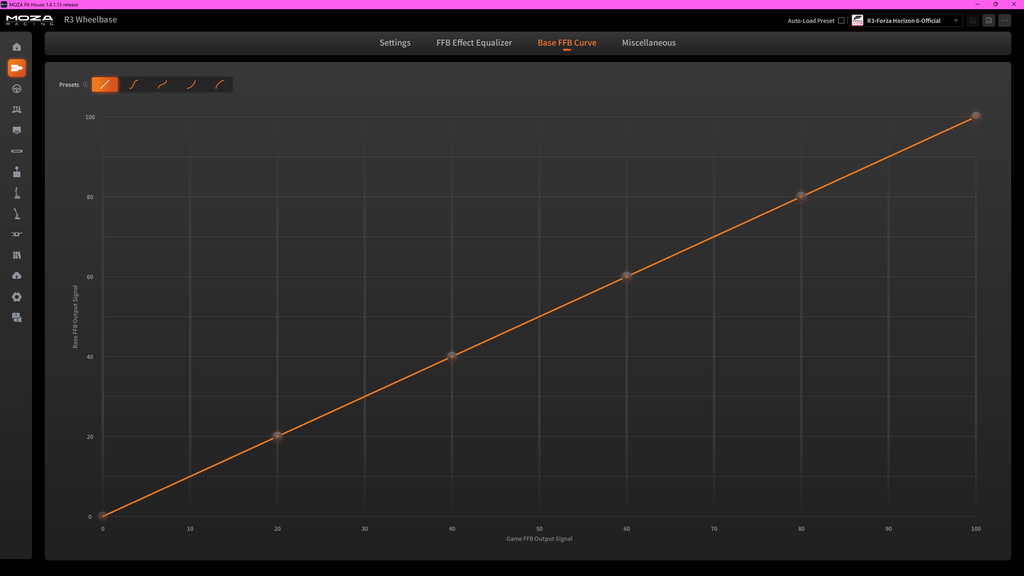Click the MOZA Racing logo

(x=30, y=20)
